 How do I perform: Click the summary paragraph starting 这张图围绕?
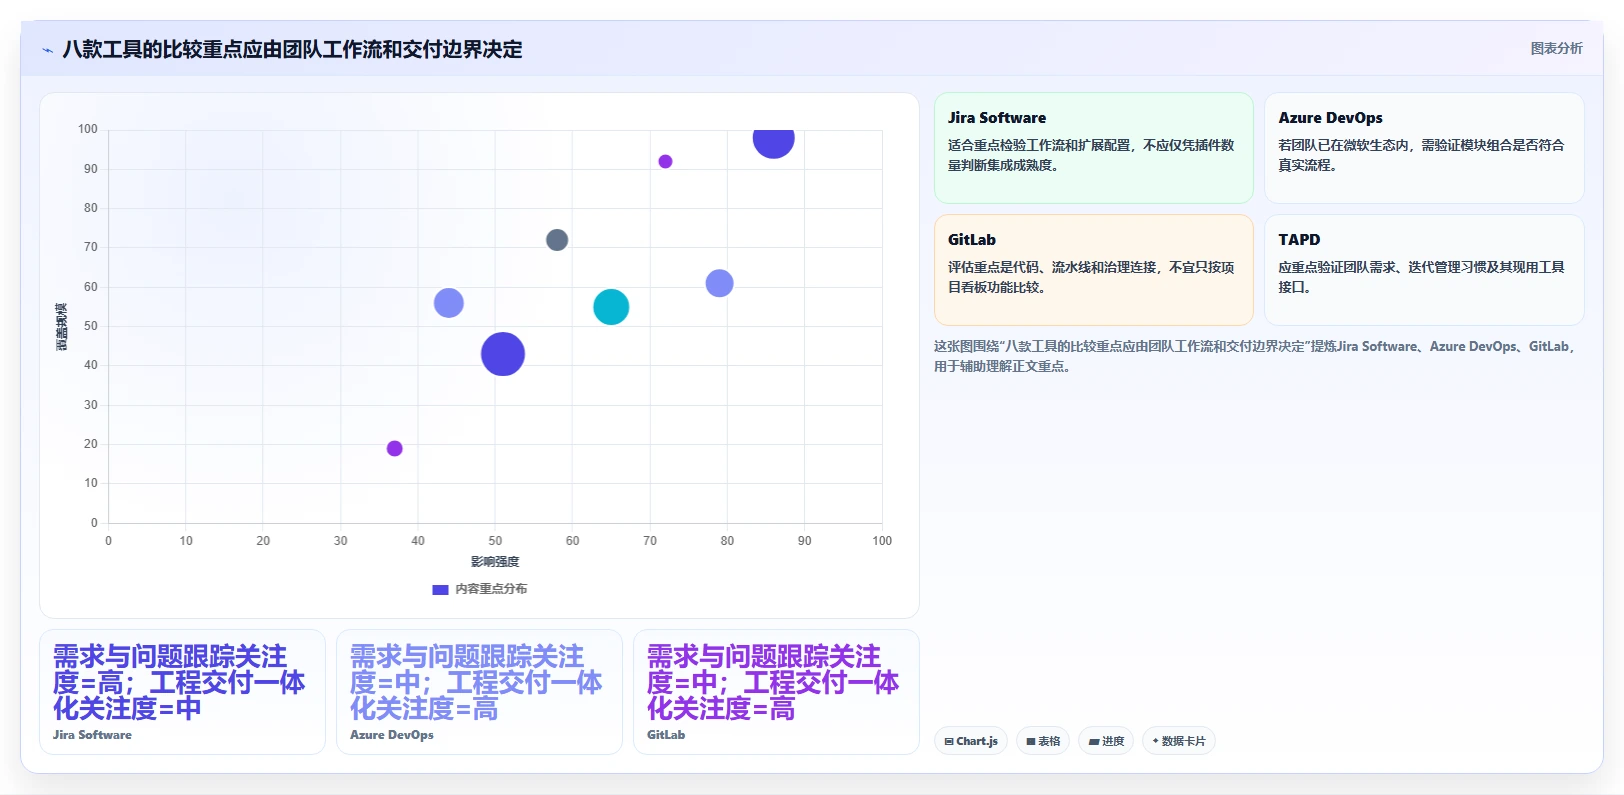pos(1254,356)
